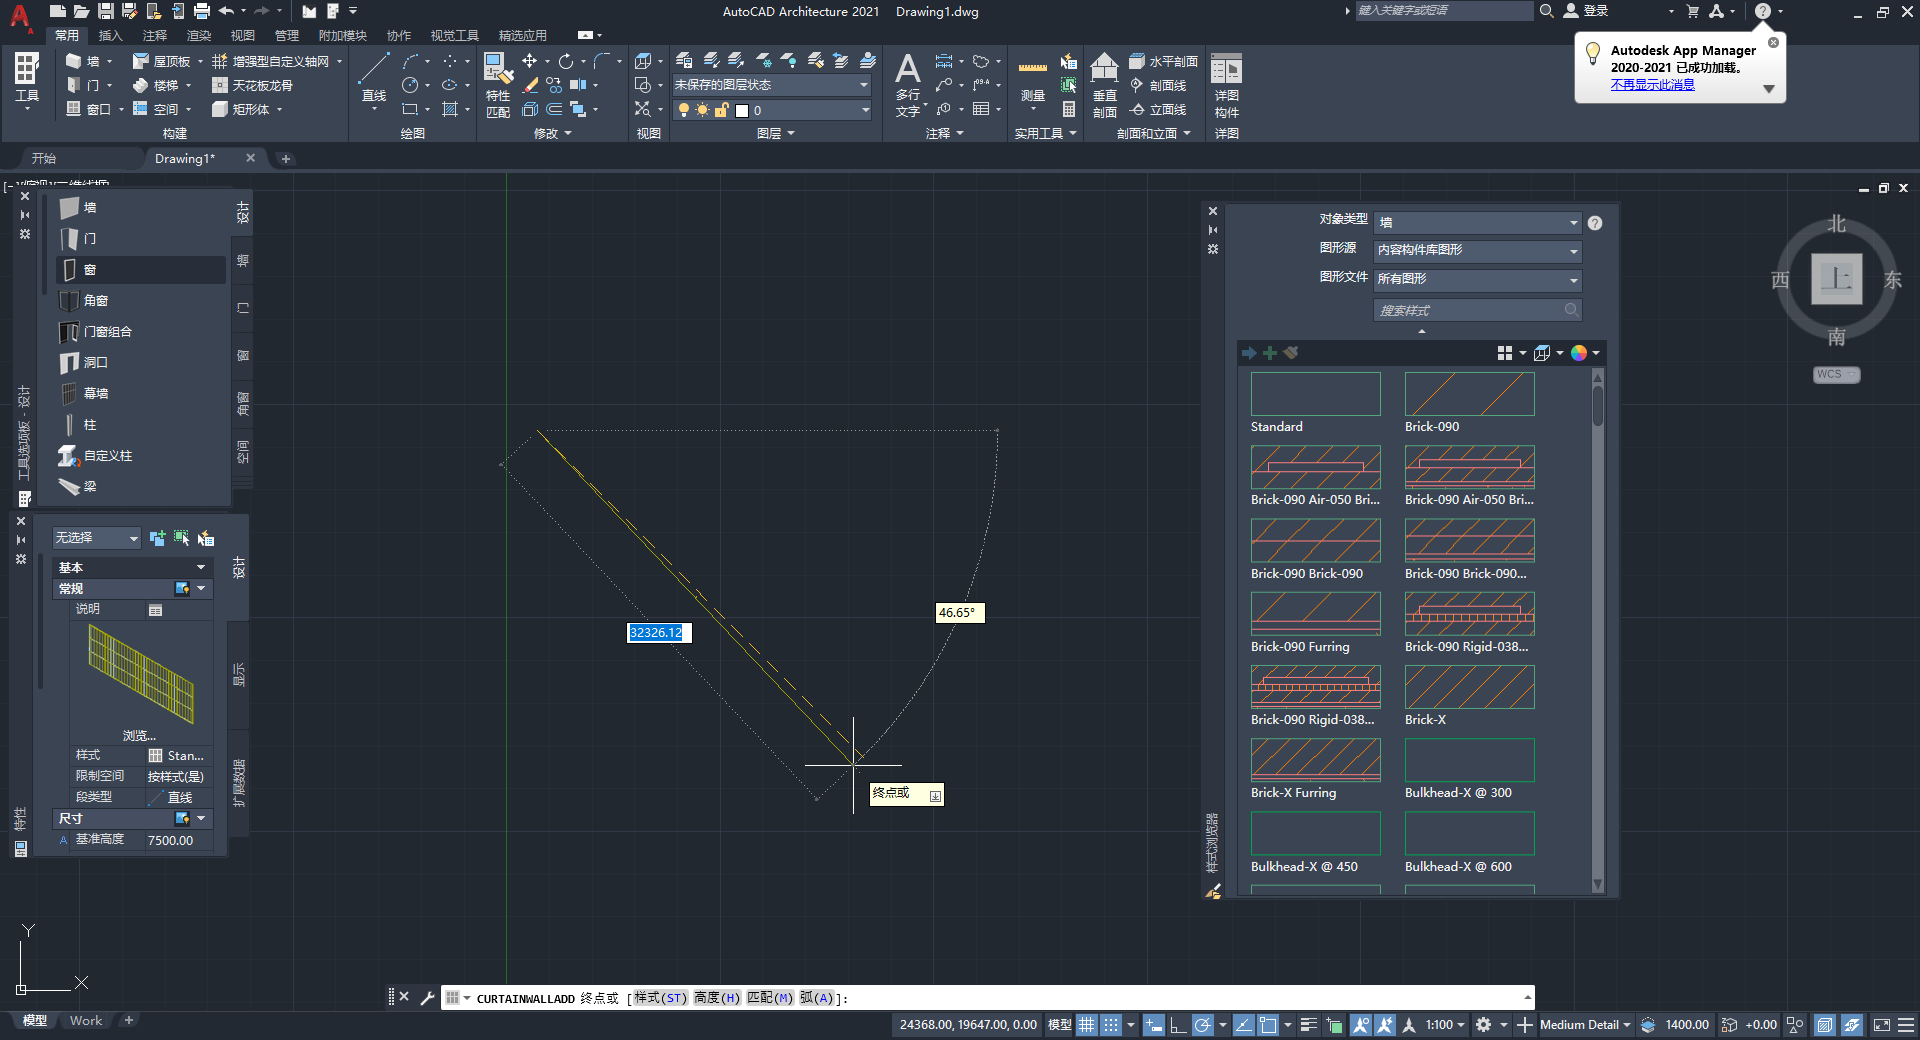Open the 管理 ribbon tab
This screenshot has width=1920, height=1040.
click(287, 35)
